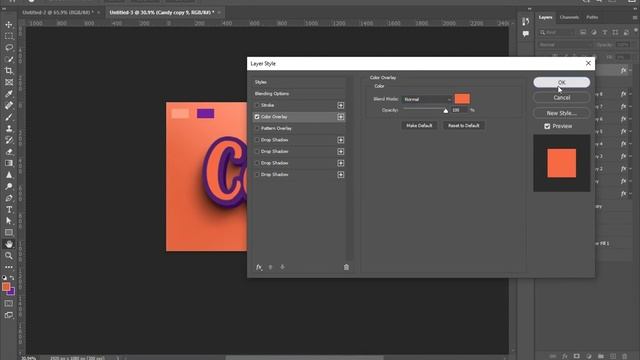Select the Rectangular Marquee tool
This screenshot has height=360, width=640.
9,36
